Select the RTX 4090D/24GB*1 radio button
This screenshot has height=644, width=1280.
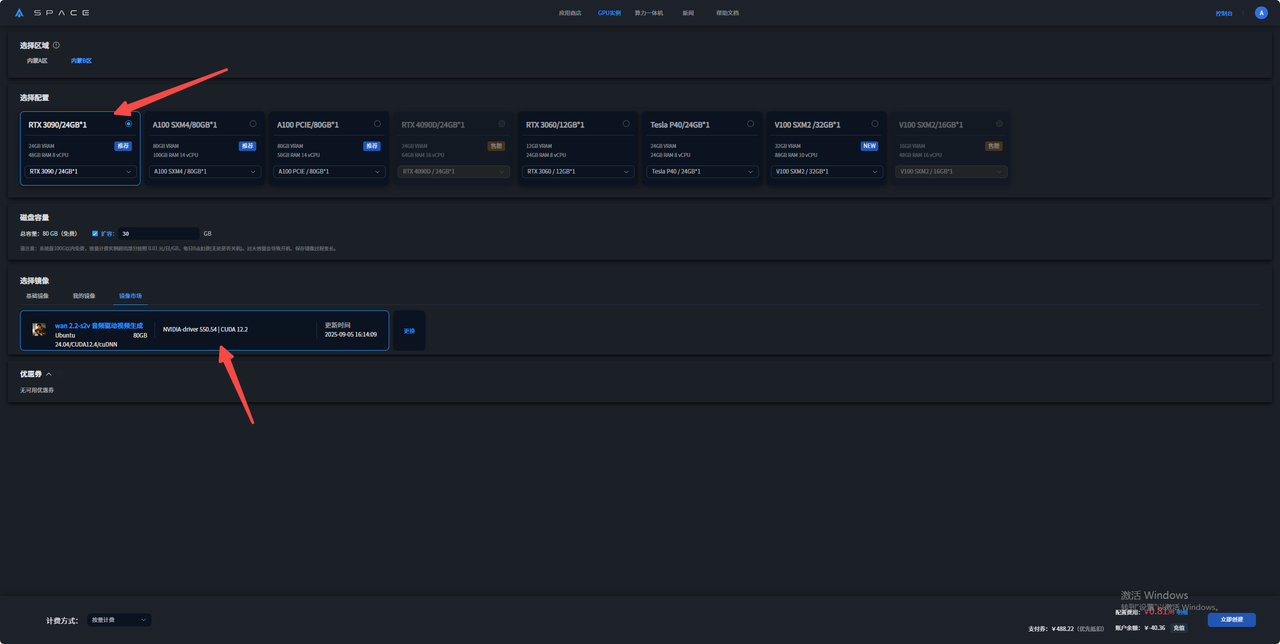pos(502,124)
